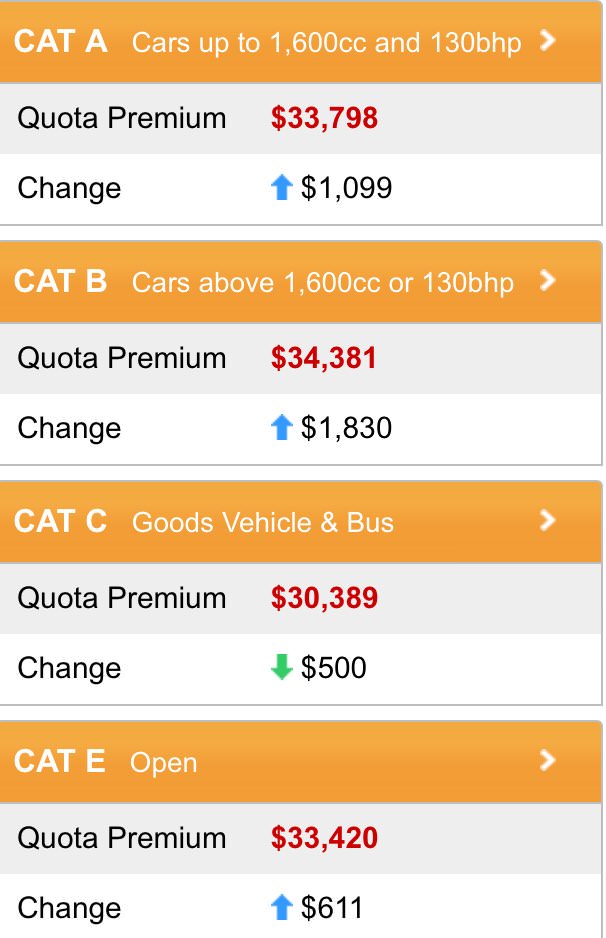Viewport: 606px width, 938px height.
Task: Open the 'Goods Vehicle & Bus' link
Action: click(263, 523)
